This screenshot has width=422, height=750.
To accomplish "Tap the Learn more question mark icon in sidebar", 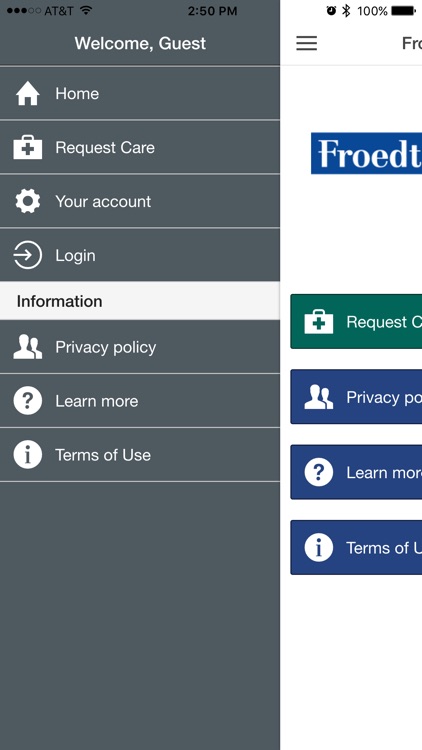I will pos(28,401).
